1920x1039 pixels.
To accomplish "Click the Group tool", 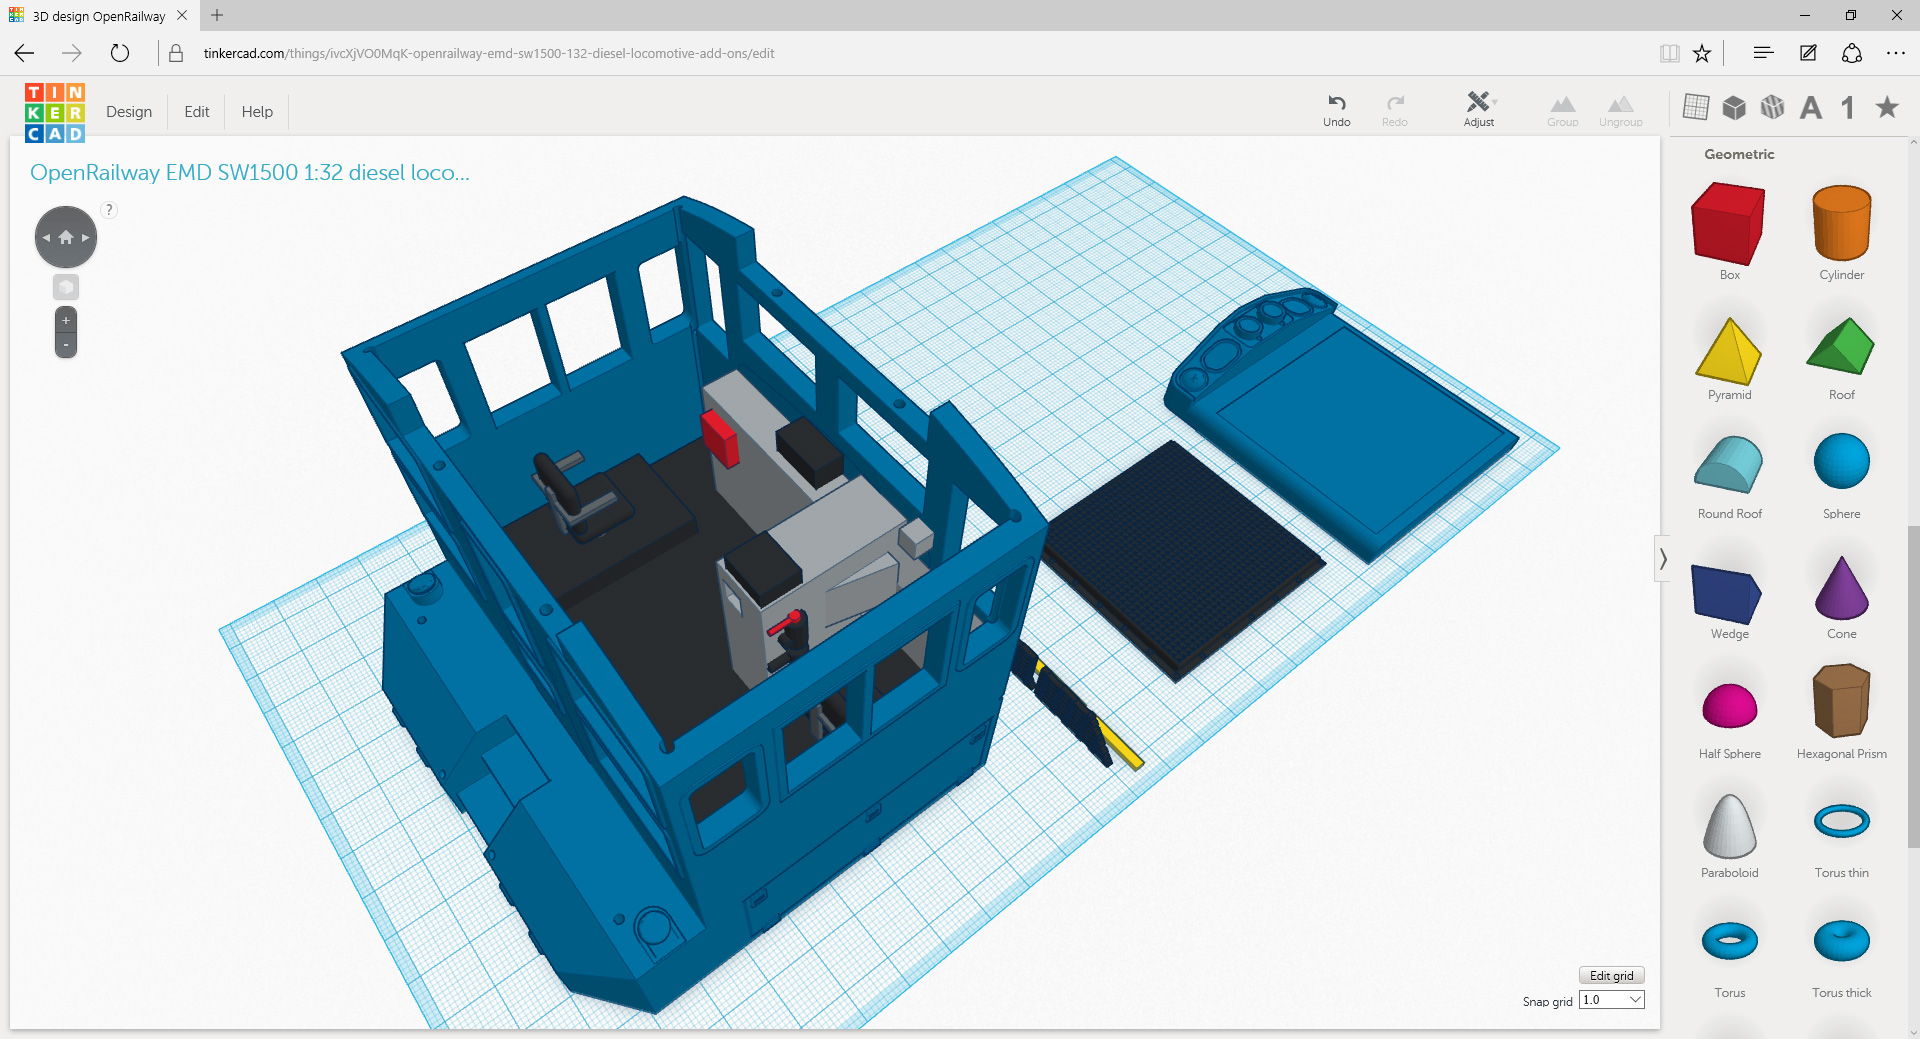I will [1563, 110].
